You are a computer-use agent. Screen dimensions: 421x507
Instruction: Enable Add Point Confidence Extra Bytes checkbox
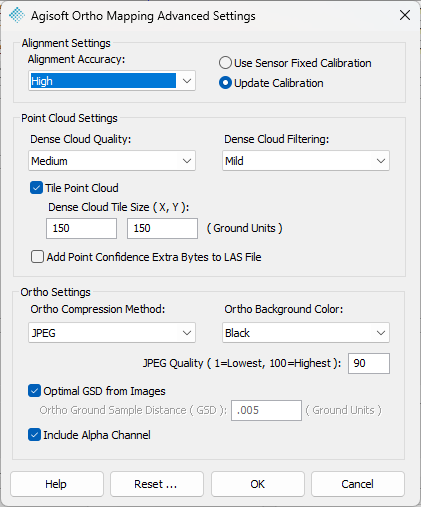click(x=37, y=257)
